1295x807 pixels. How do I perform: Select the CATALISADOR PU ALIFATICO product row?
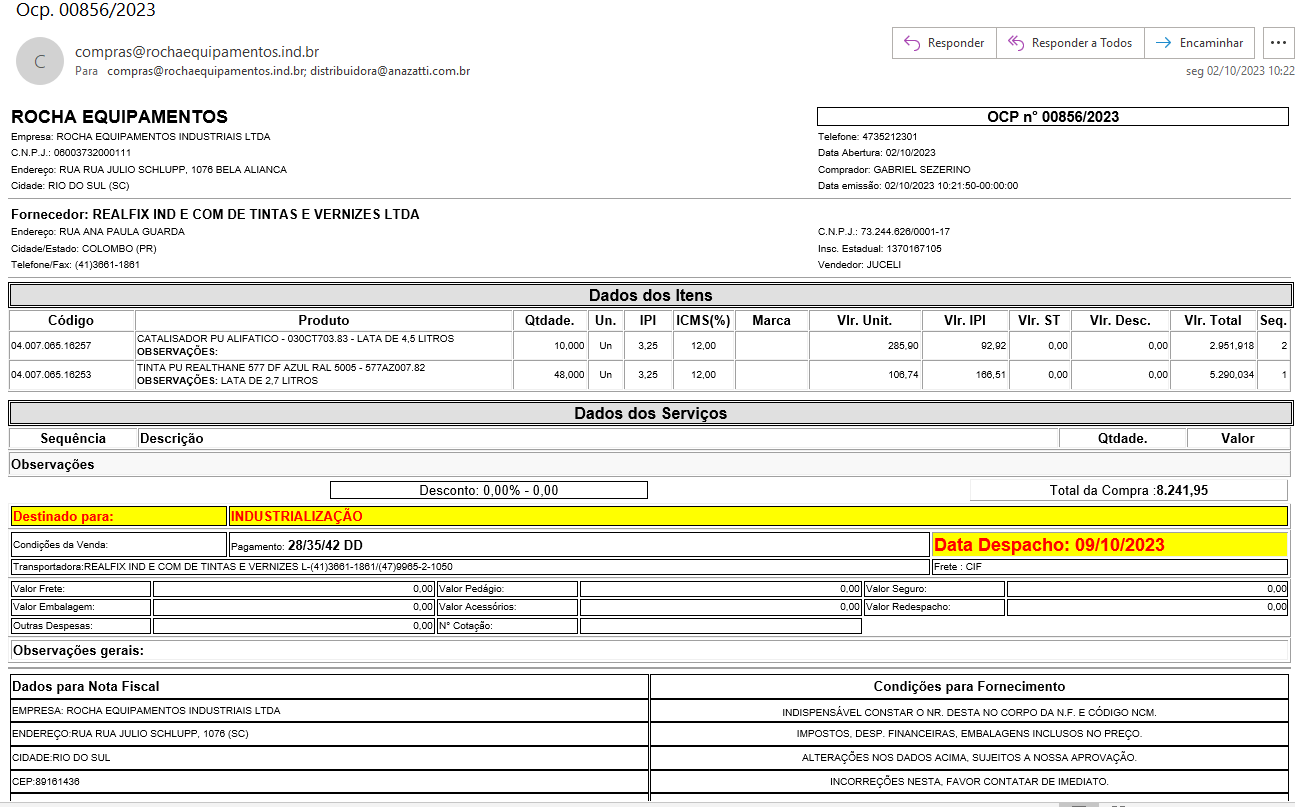coord(295,339)
